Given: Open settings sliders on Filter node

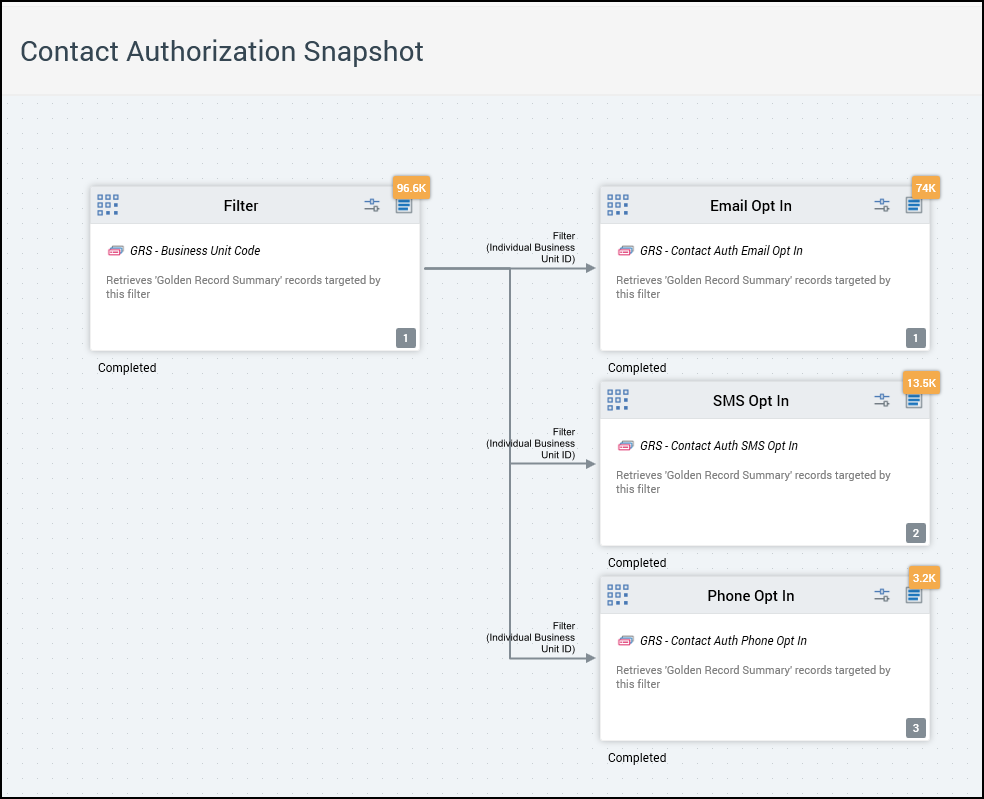Looking at the screenshot, I should 372,205.
